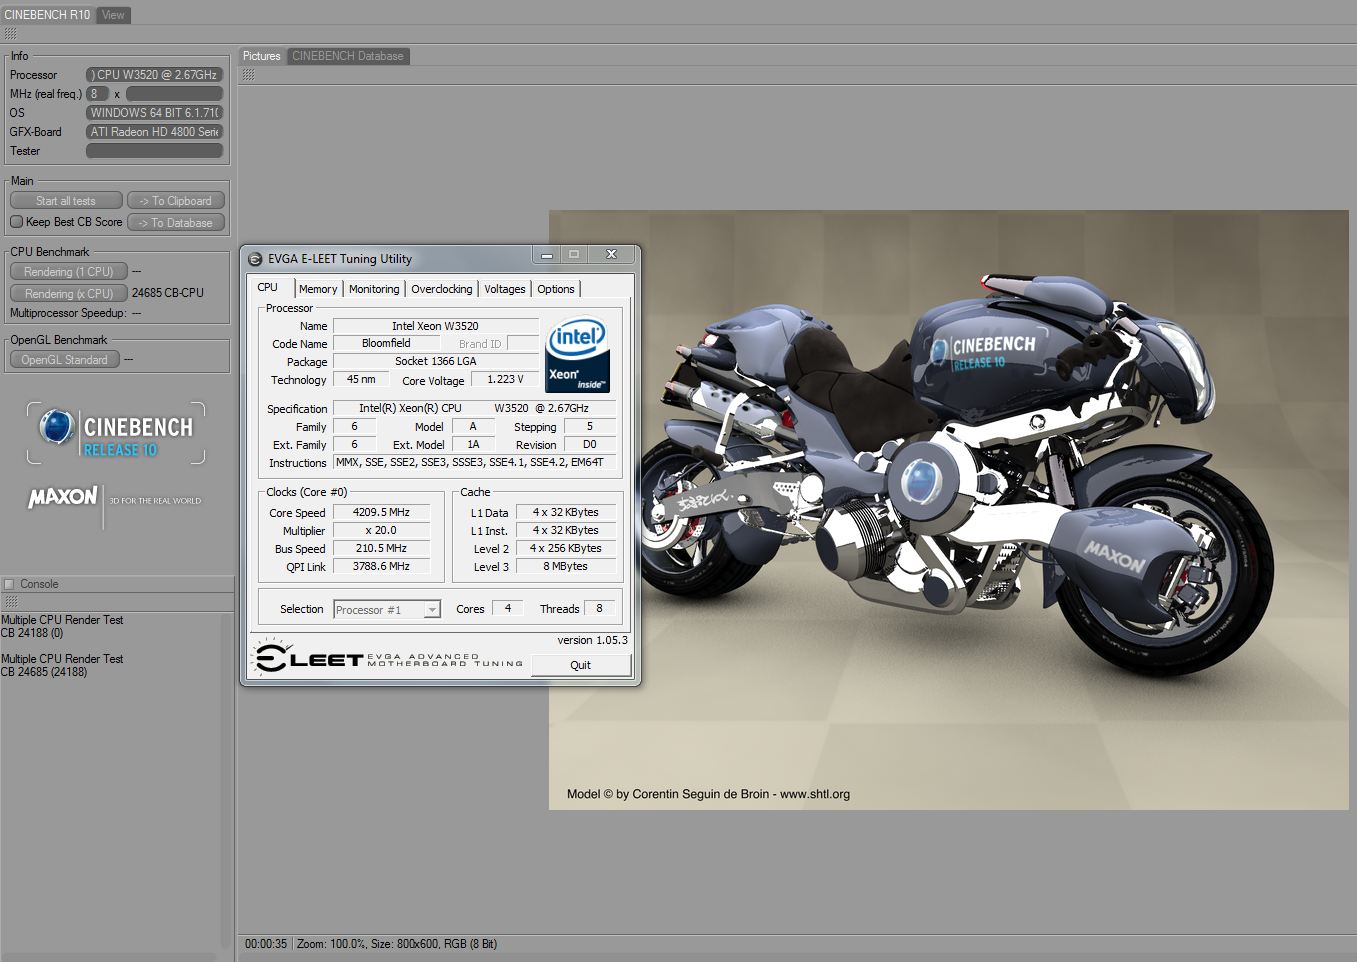
Task: Select the CPU tab in E-LEET
Action: click(268, 287)
